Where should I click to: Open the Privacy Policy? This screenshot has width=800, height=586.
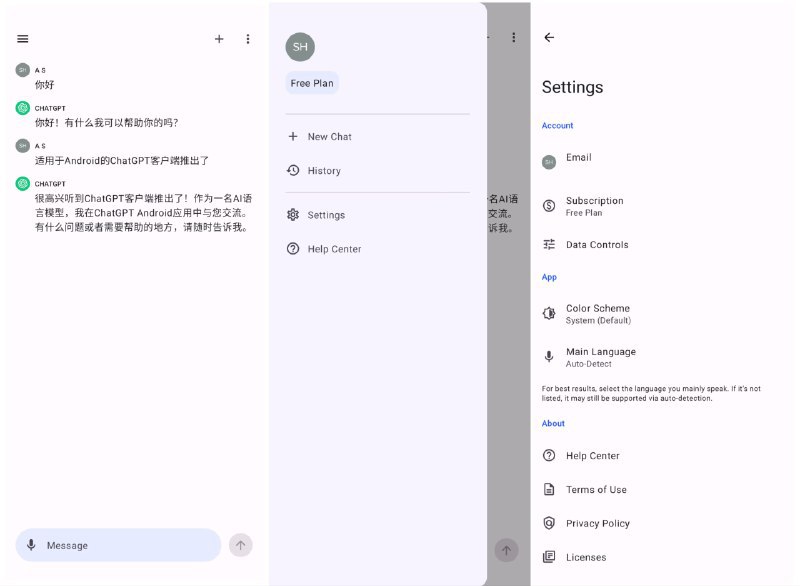(x=597, y=523)
